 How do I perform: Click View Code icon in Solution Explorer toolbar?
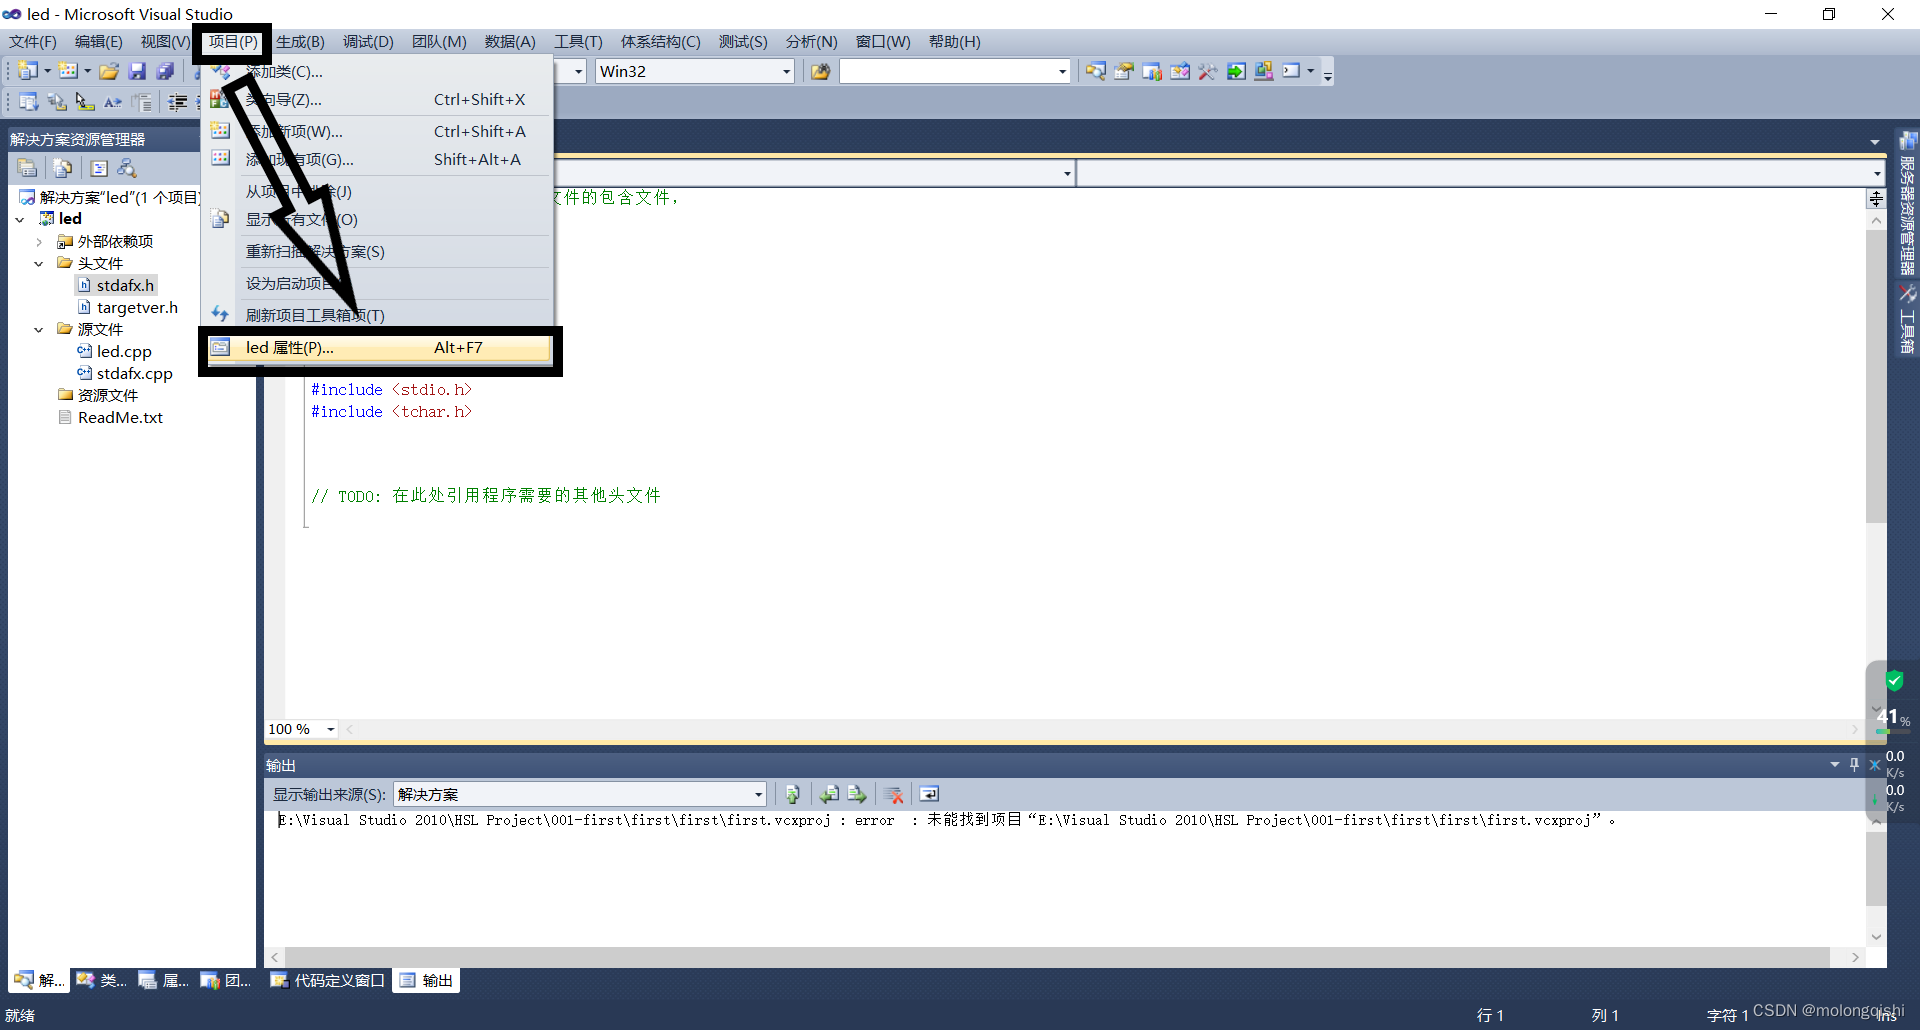[x=99, y=168]
